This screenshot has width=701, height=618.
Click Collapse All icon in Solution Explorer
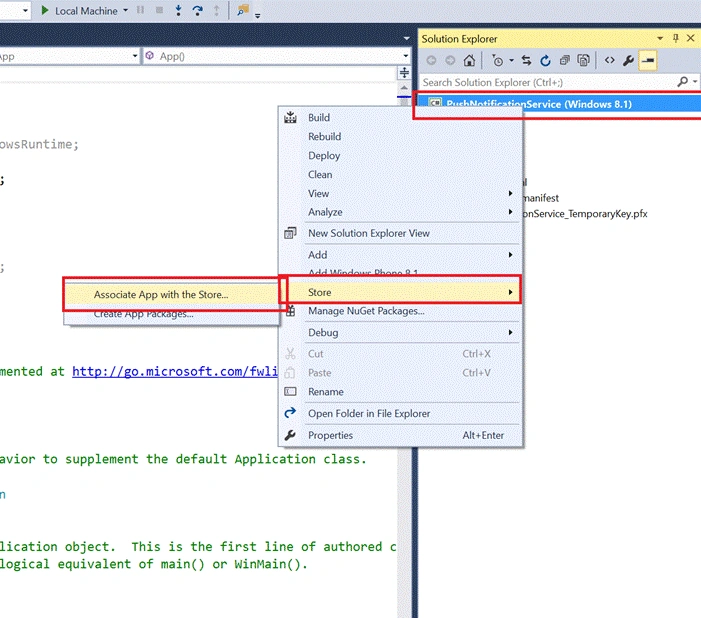click(x=565, y=60)
